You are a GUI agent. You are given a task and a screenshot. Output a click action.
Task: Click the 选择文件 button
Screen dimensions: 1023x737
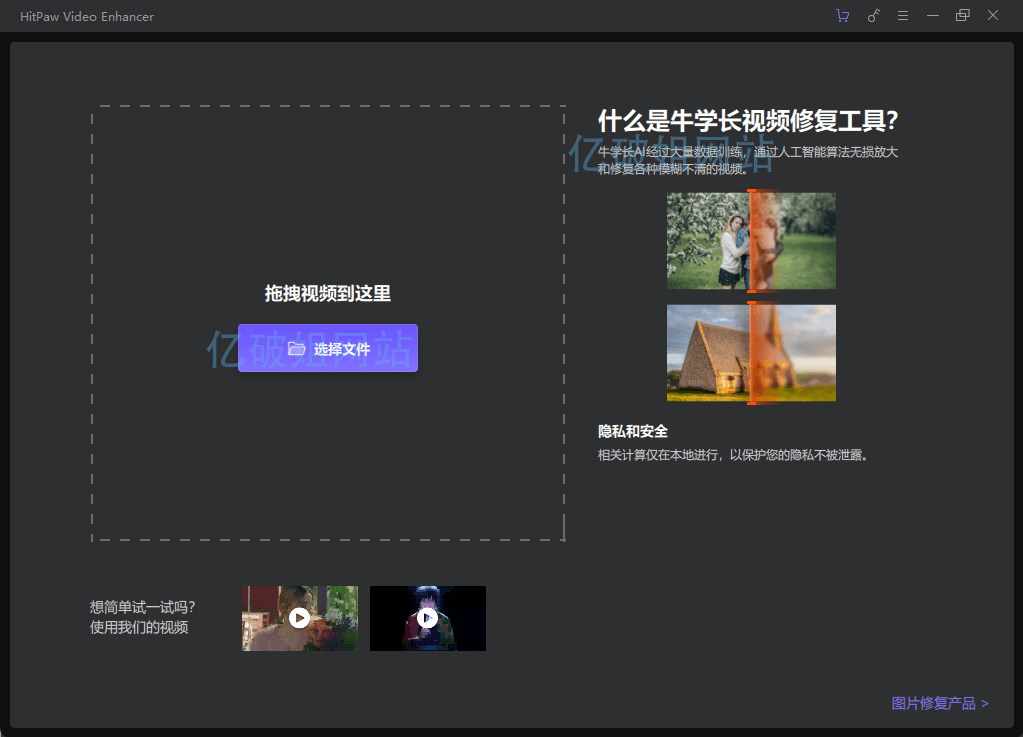[328, 348]
